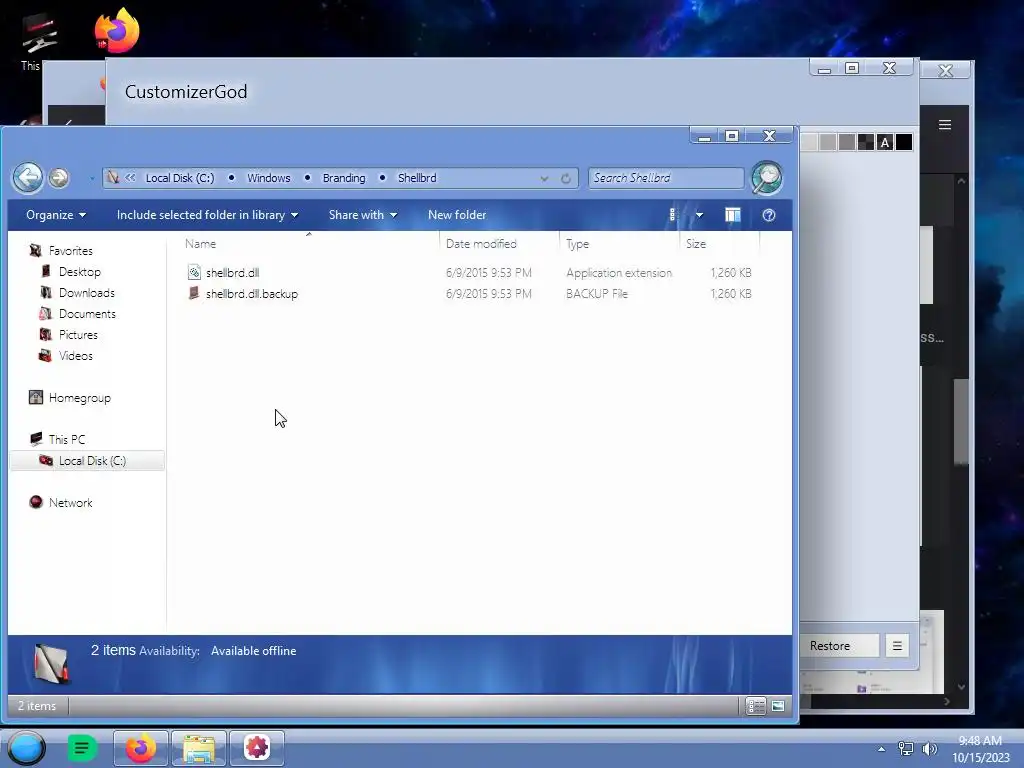1024x768 pixels.
Task: Switch to large thumbnails view in status bar
Action: [x=778, y=706]
